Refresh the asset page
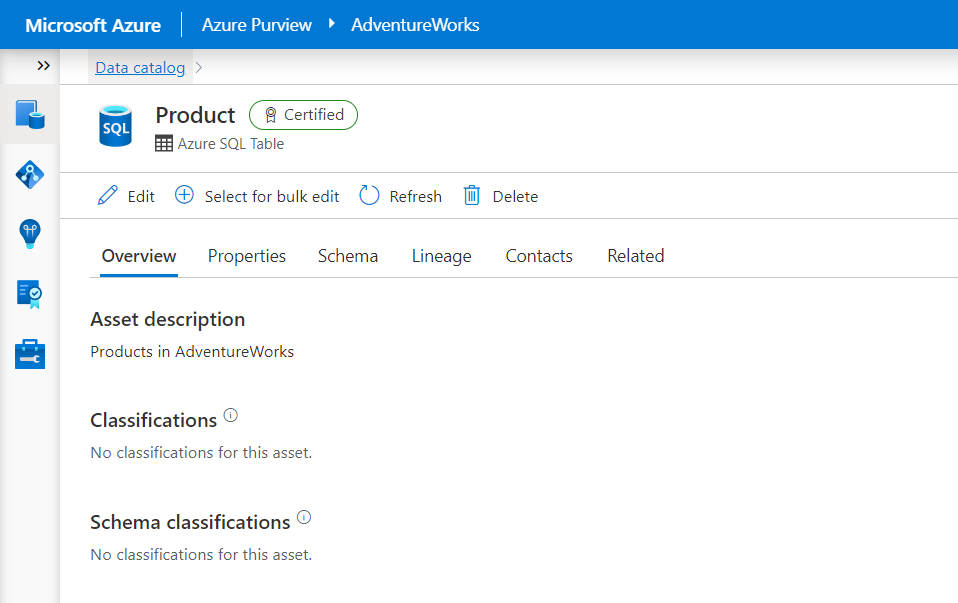958x603 pixels. [401, 196]
